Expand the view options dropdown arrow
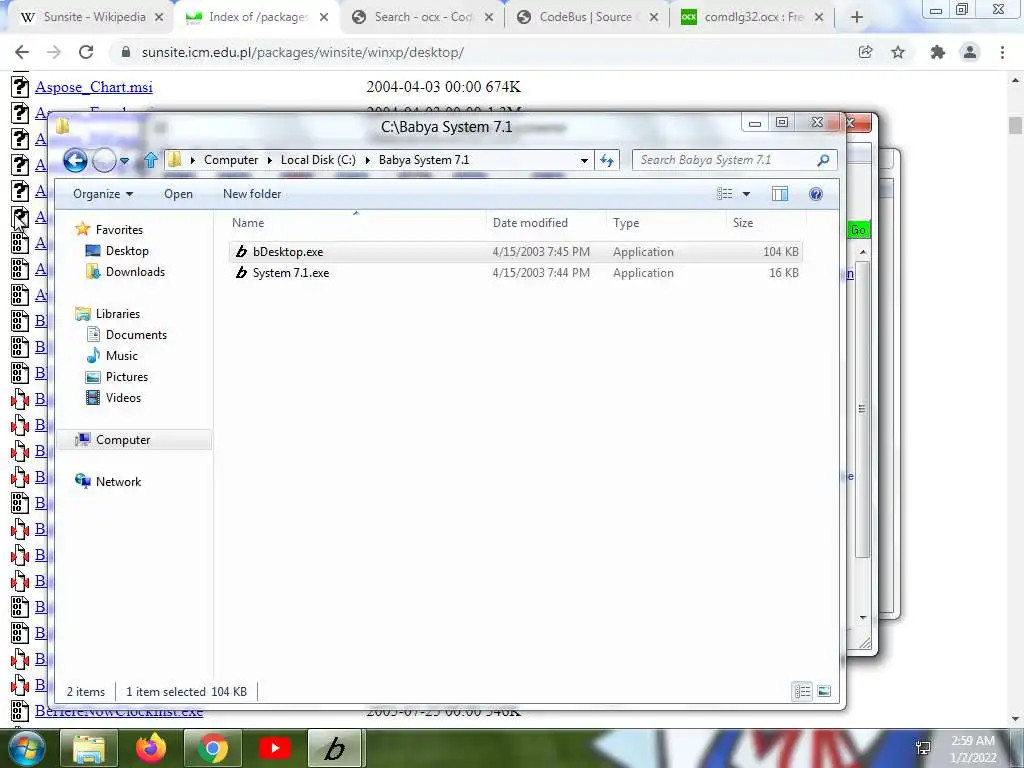The height and width of the screenshot is (768, 1024). coord(746,194)
